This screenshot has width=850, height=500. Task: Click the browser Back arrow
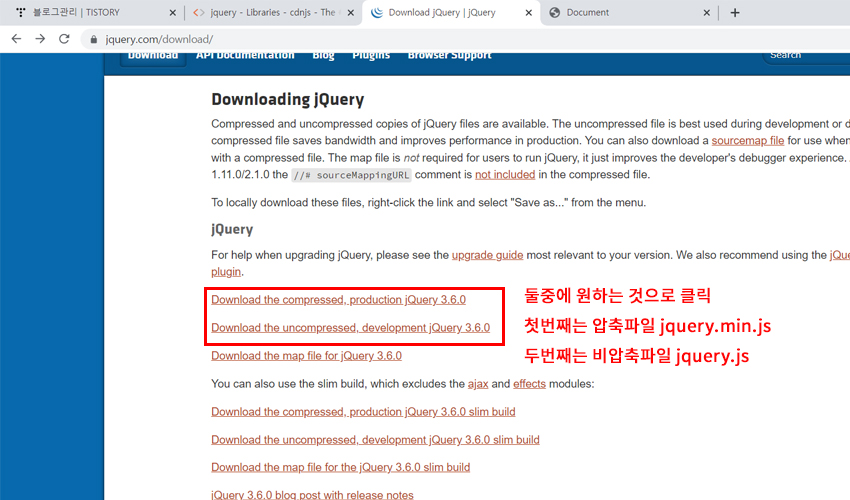tap(16, 39)
